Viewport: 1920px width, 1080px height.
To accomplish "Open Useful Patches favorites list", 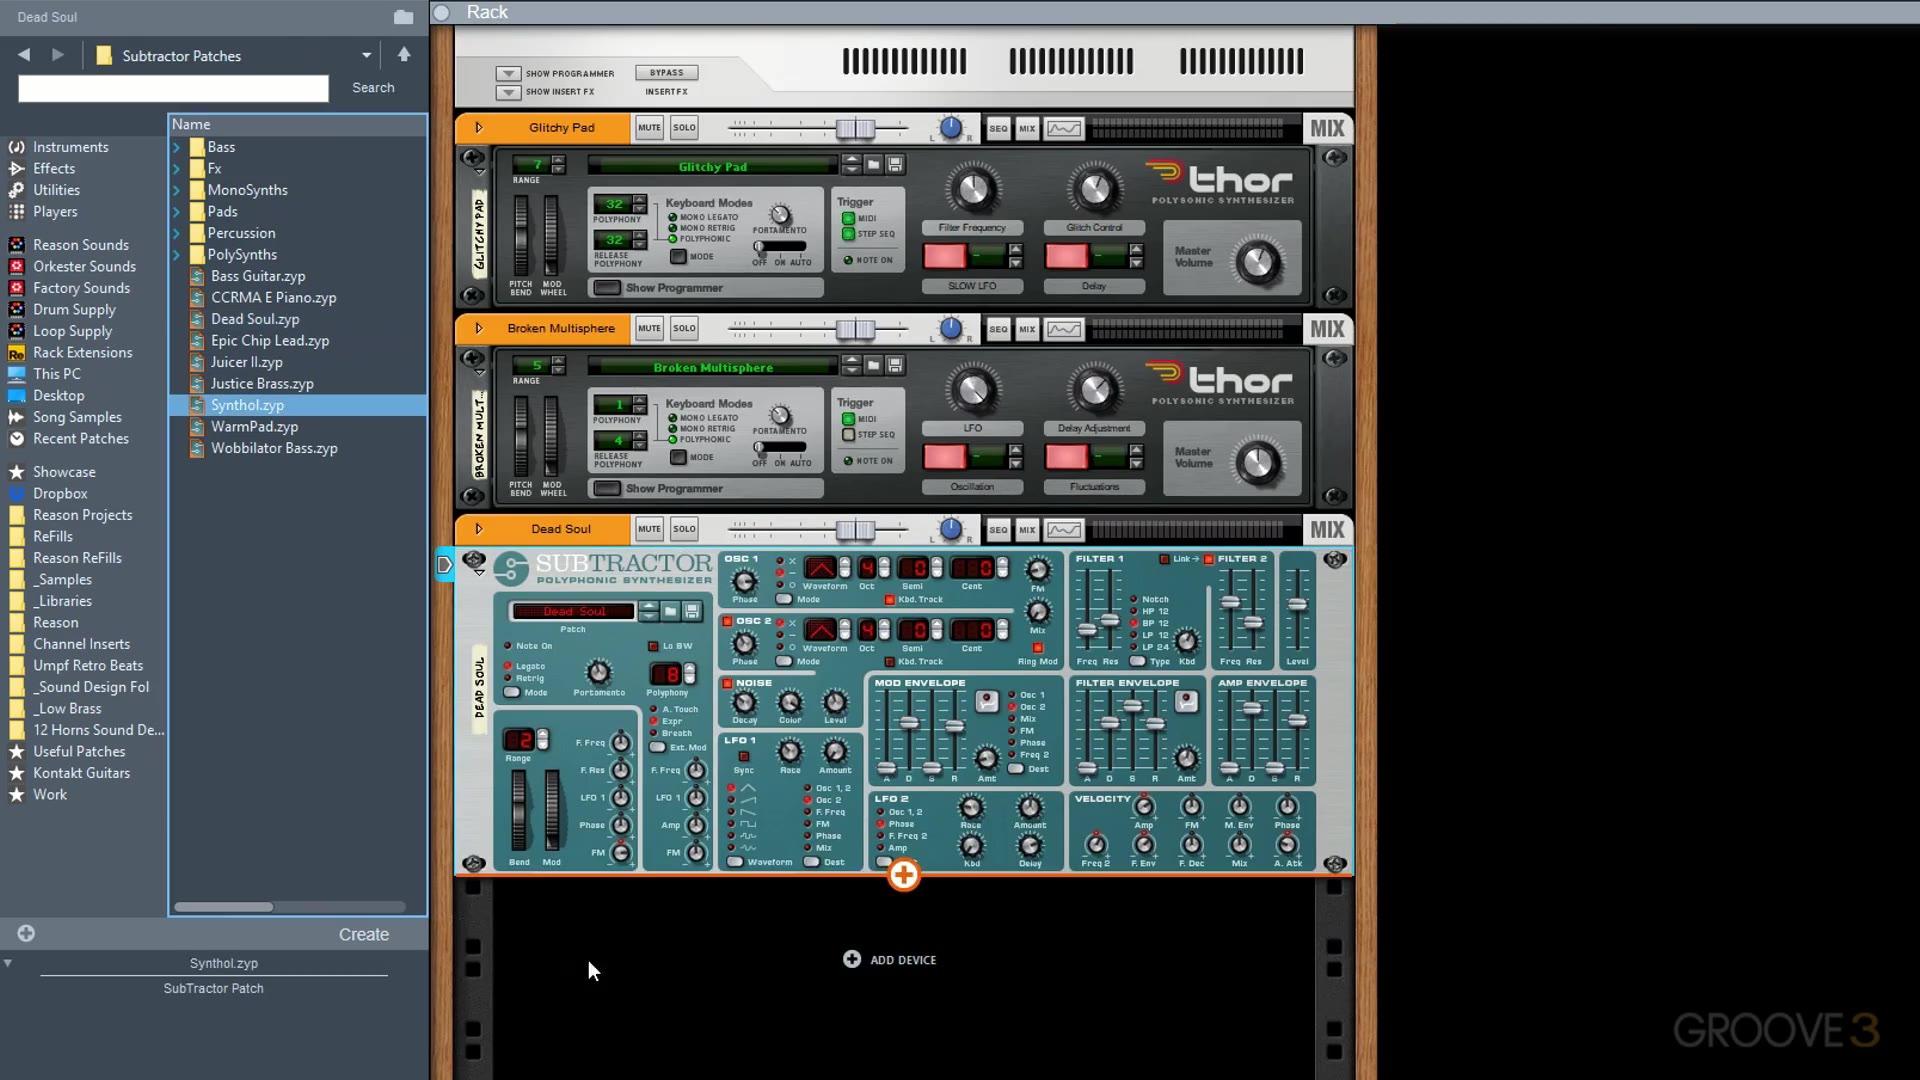I will 79,752.
